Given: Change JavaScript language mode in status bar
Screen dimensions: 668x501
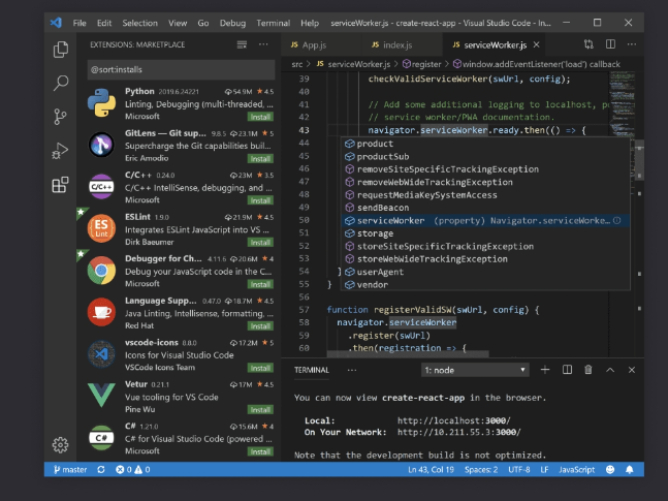Looking at the screenshot, I should click(x=576, y=469).
